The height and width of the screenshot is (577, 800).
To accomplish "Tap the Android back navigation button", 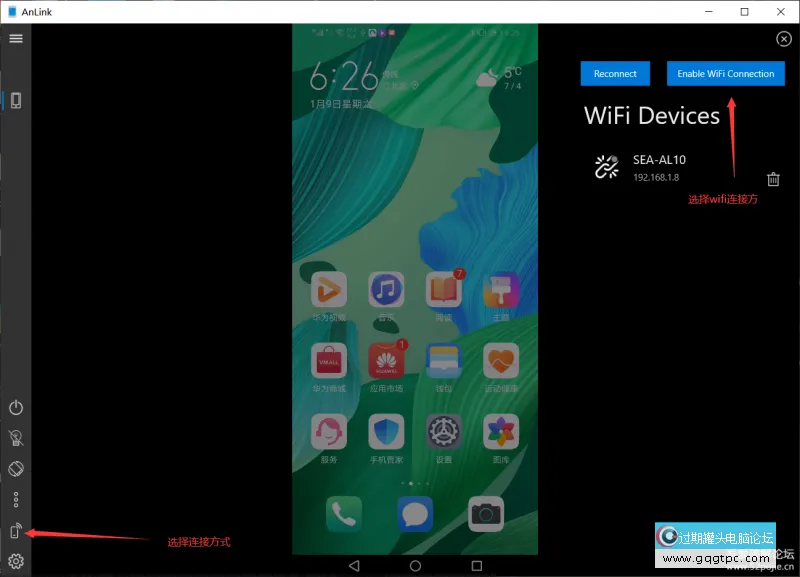I will 354,565.
